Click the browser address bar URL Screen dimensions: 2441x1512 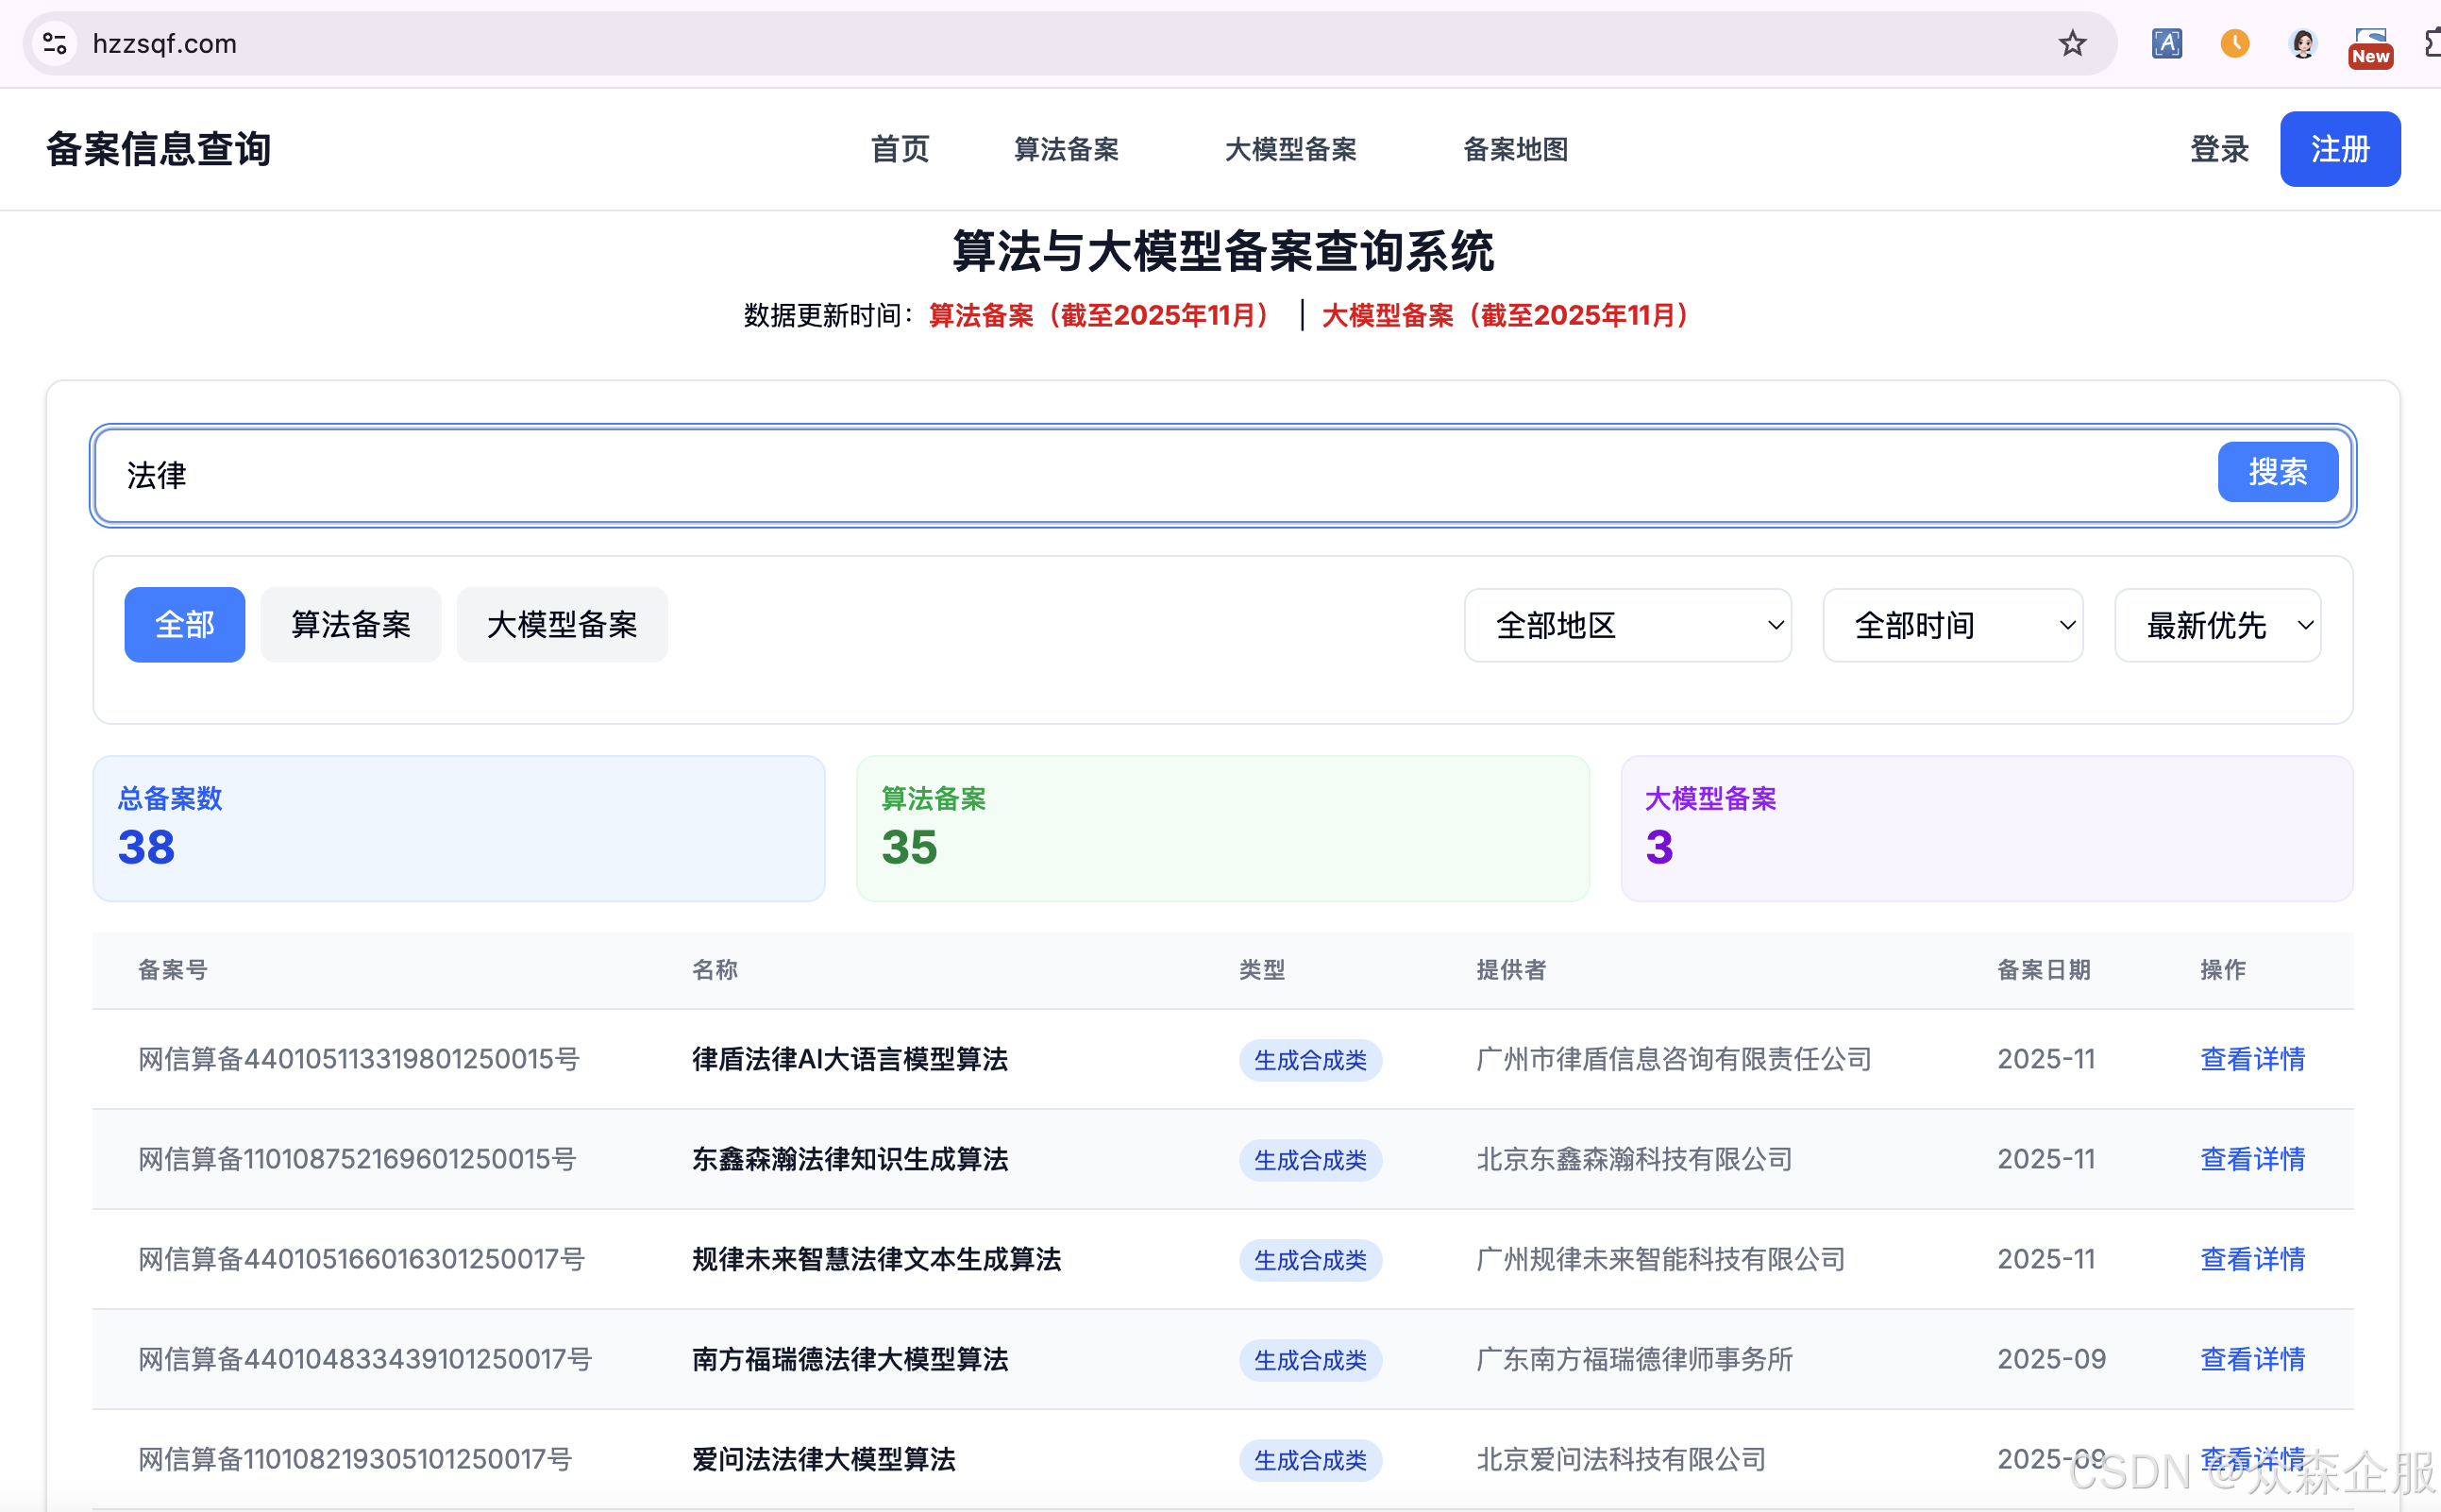coord(165,43)
